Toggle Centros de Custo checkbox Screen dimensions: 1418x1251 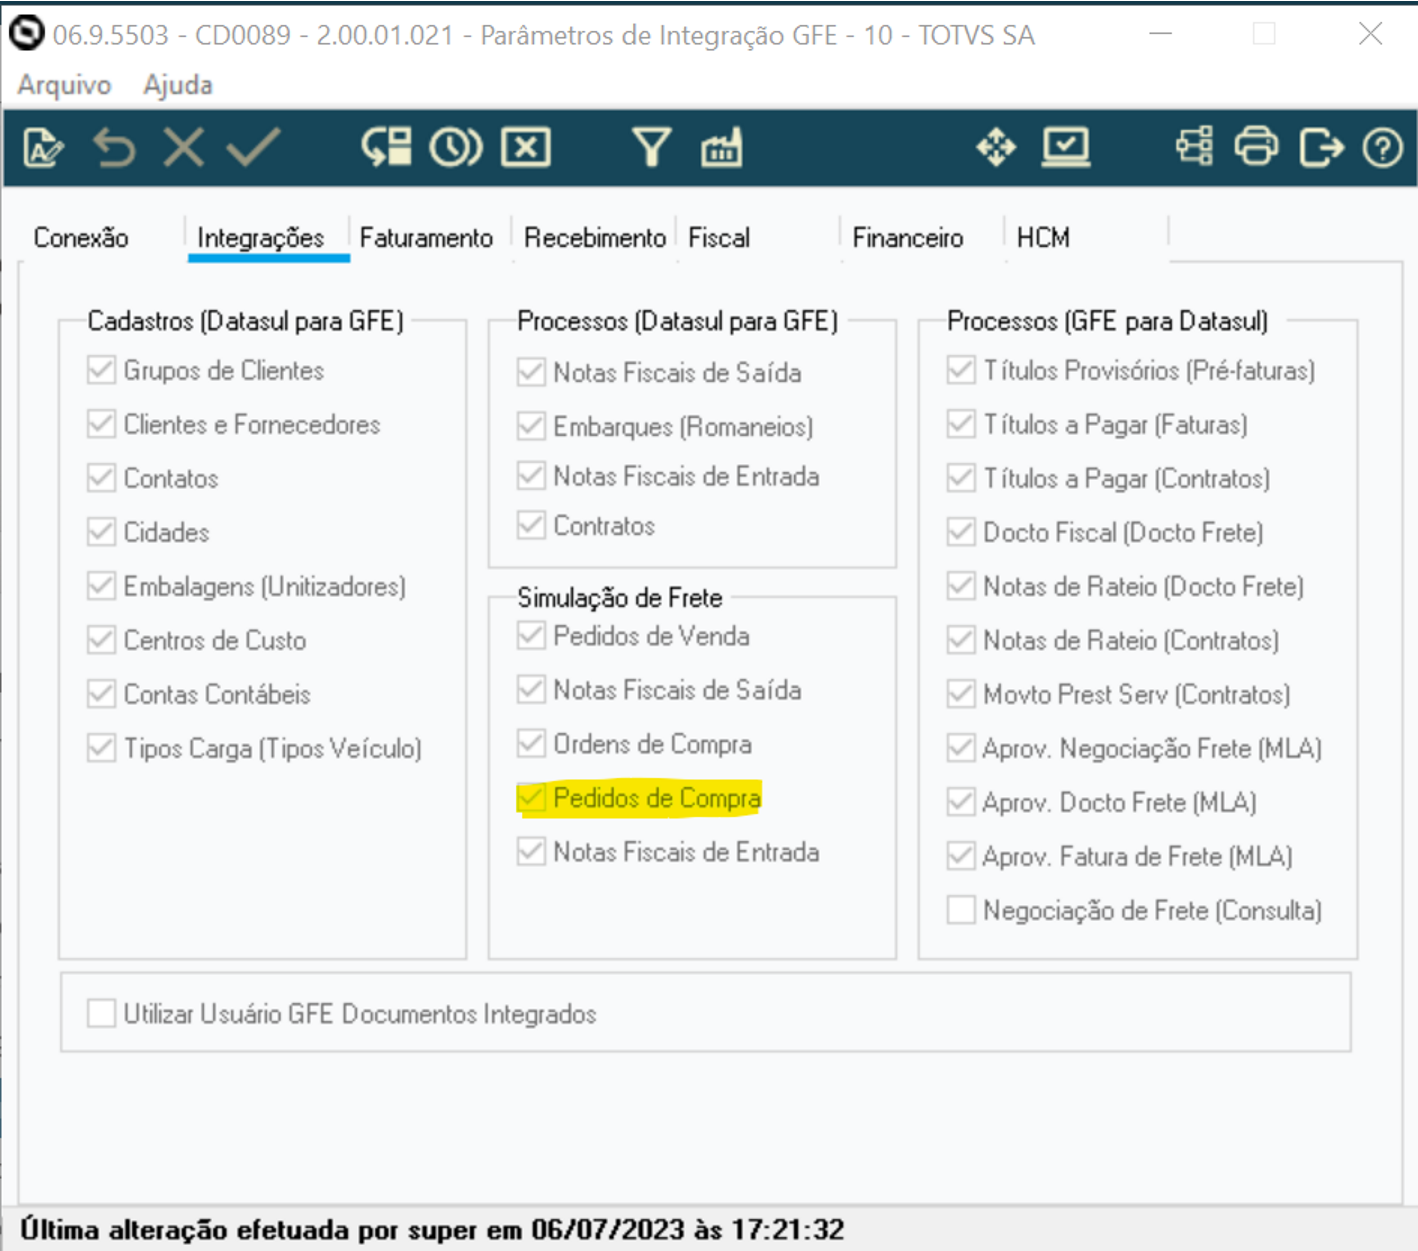click(x=101, y=640)
